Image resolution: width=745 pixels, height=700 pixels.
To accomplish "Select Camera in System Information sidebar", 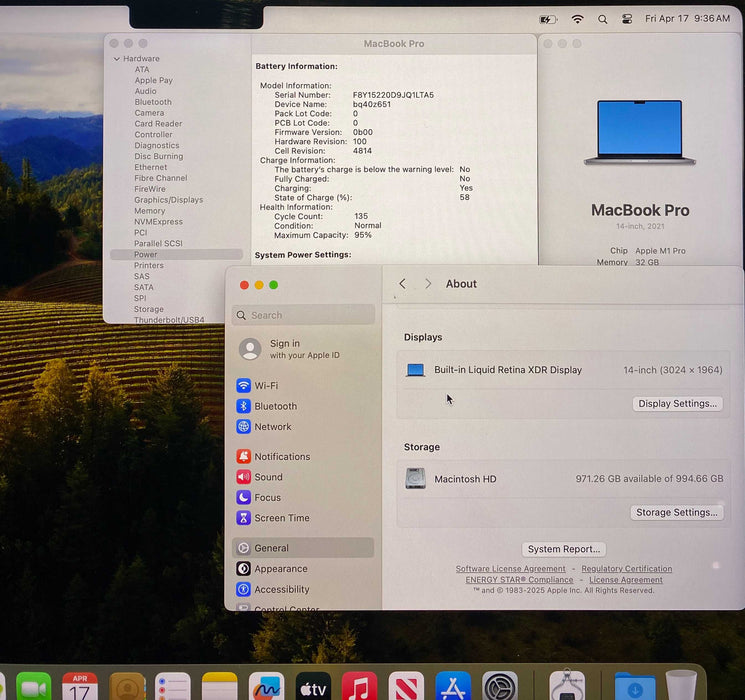I will 149,113.
